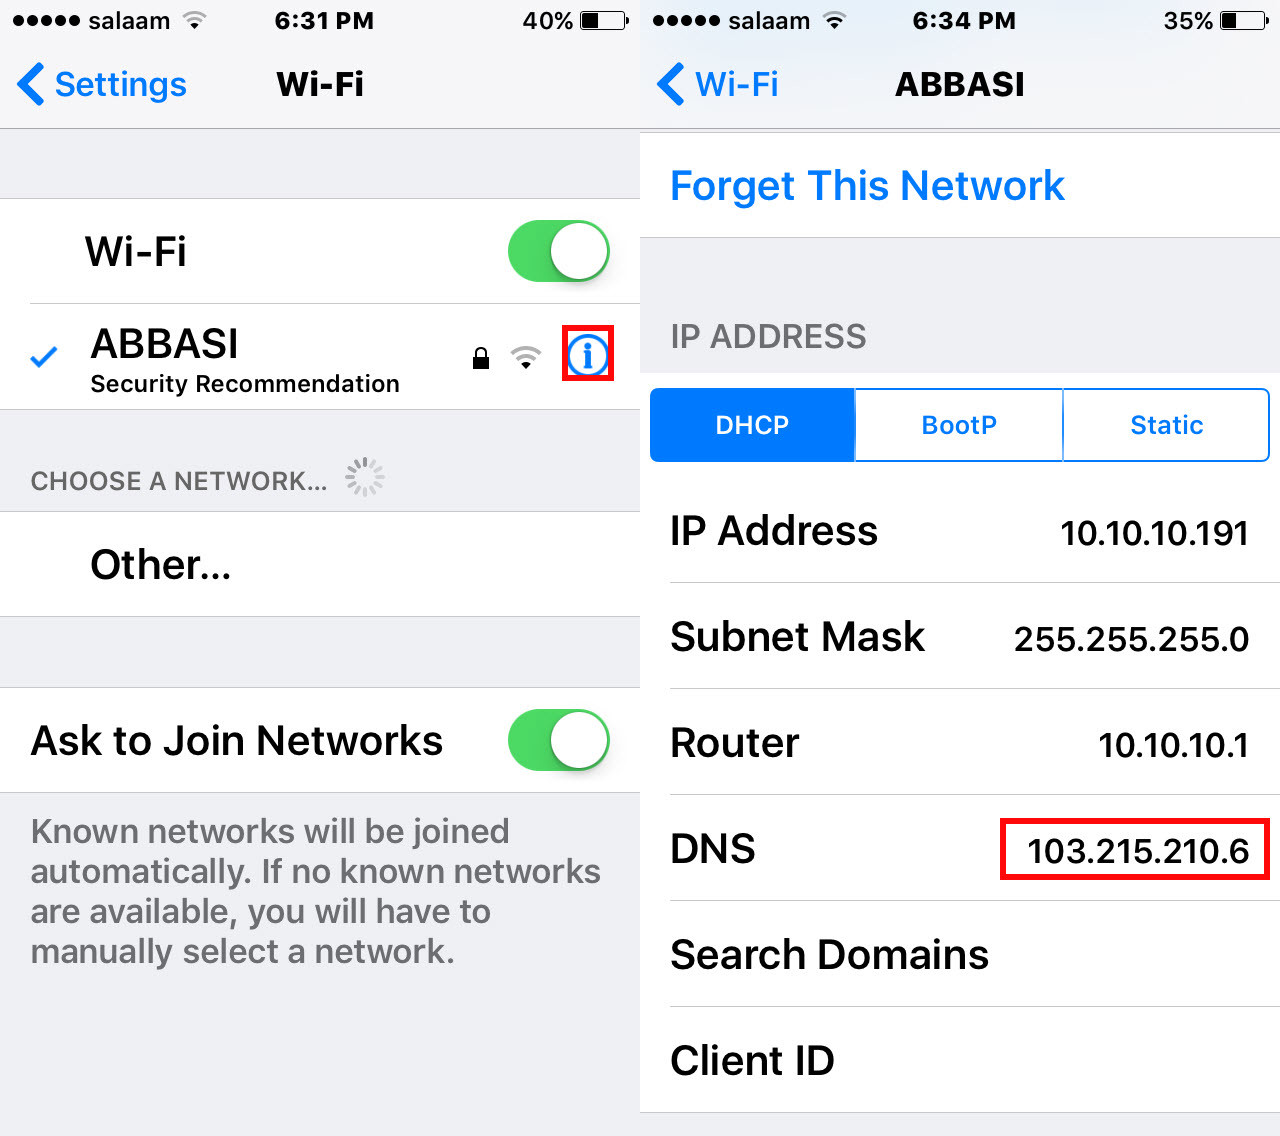Tap Other... to join a hidden network

coord(161,565)
